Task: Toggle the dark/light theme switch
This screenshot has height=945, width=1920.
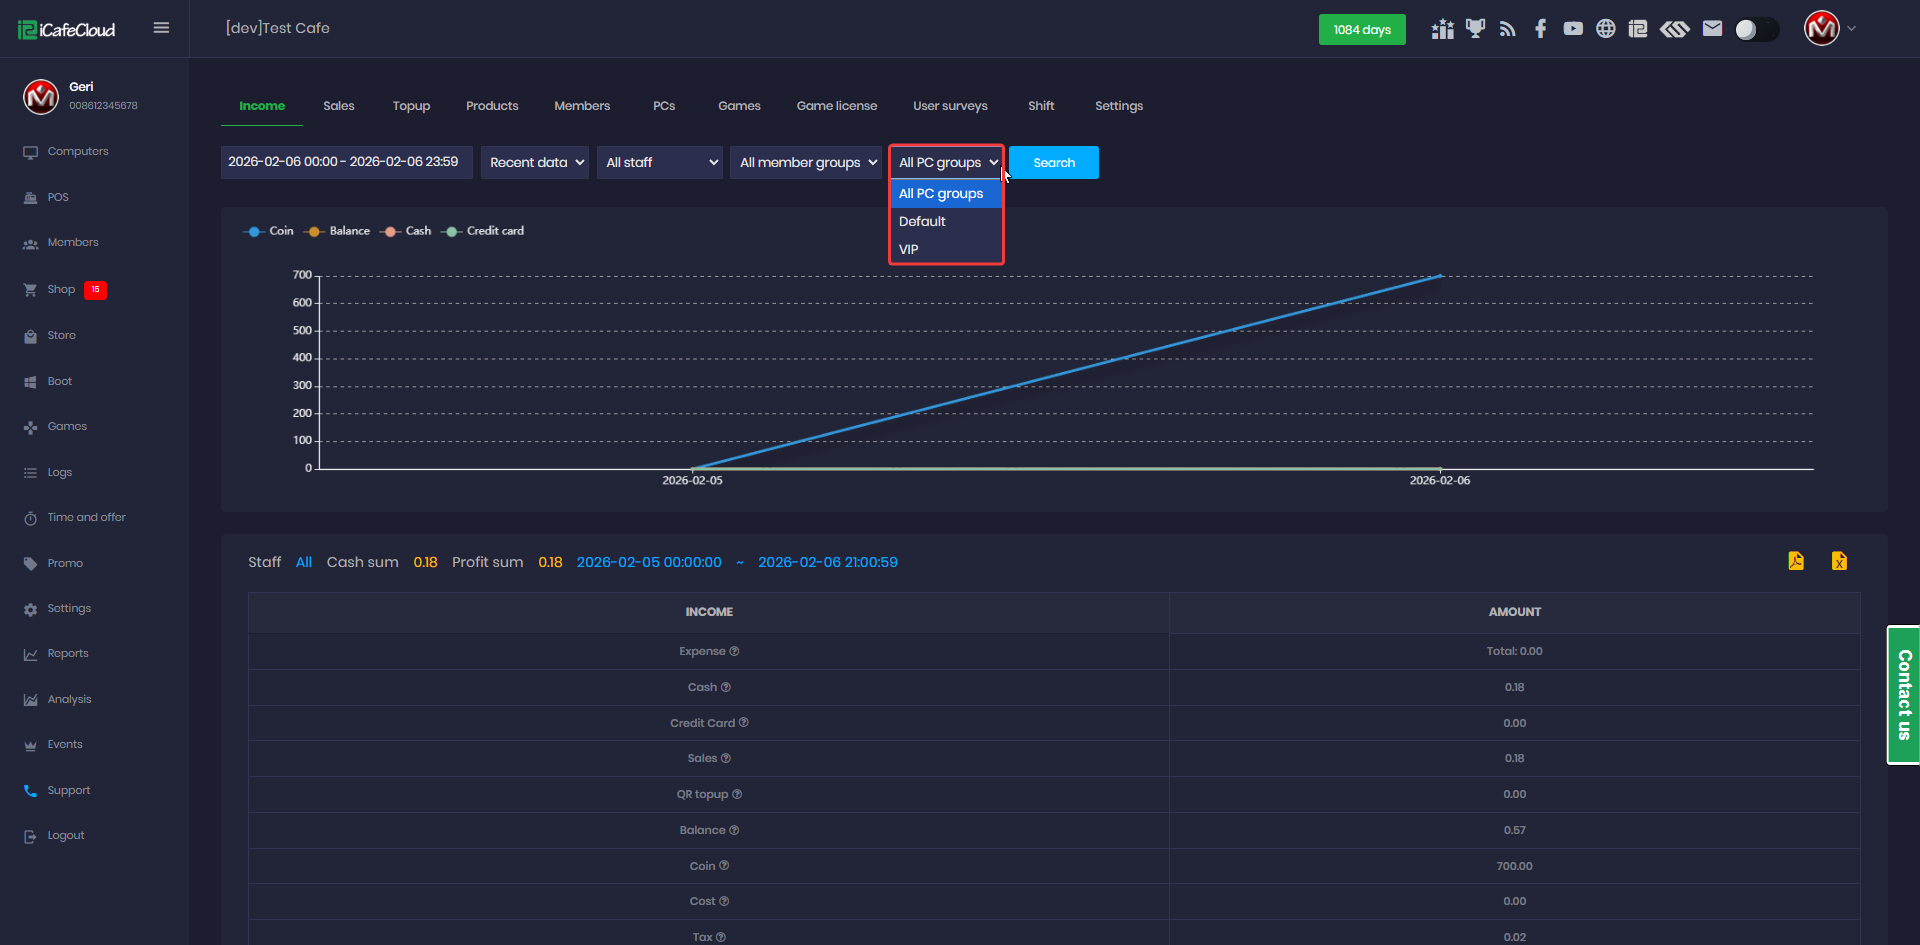Action: click(1756, 29)
